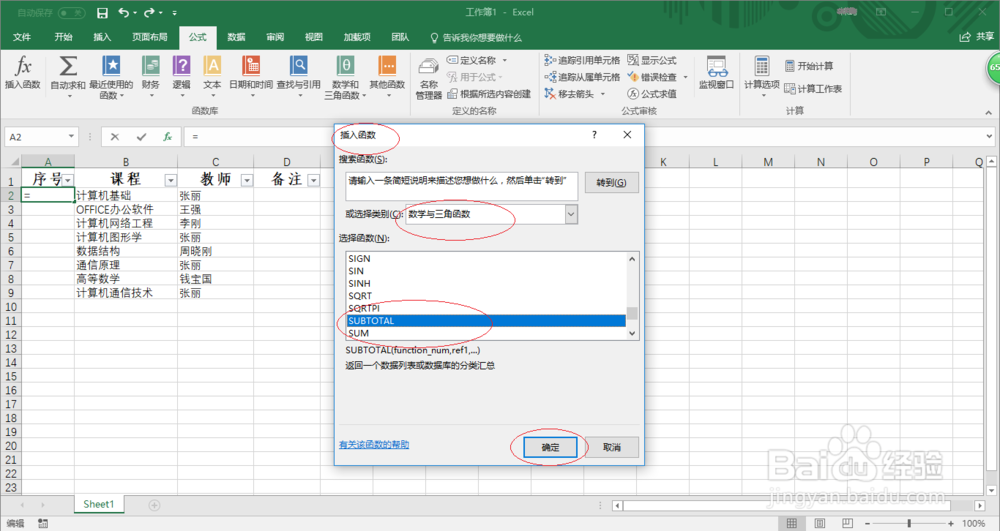
Task: Click Create from Selection (根据所选内容创建)
Action: click(489, 94)
